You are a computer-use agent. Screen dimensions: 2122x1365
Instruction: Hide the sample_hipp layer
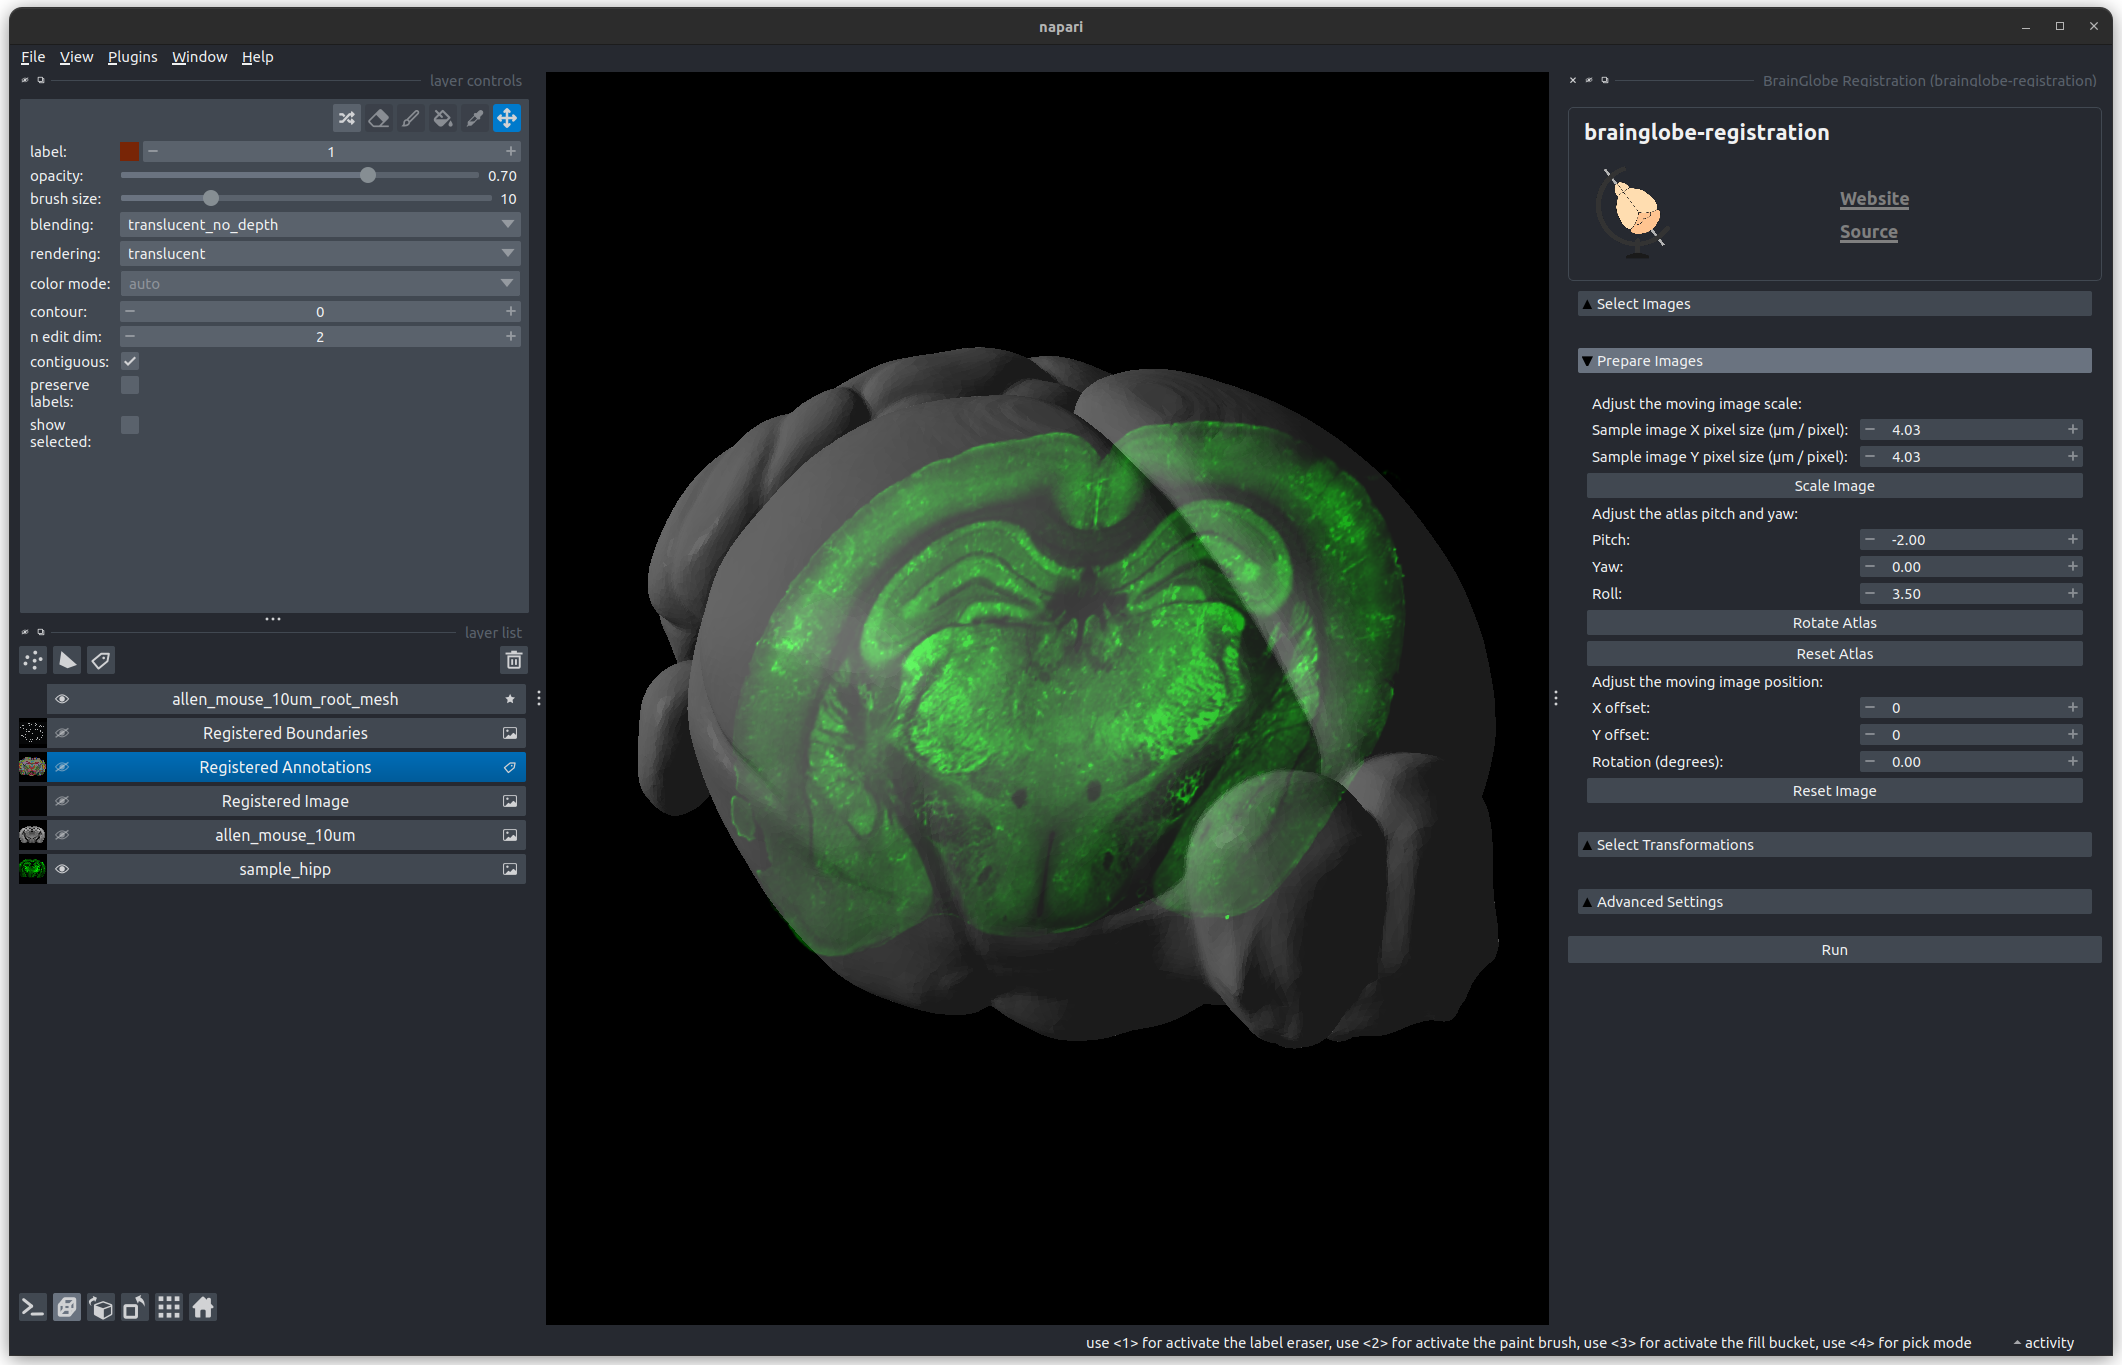coord(62,869)
